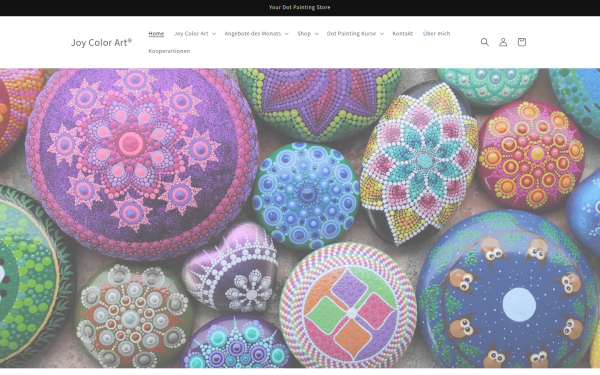Expand the Dot Painting Kurse dropdown

355,34
